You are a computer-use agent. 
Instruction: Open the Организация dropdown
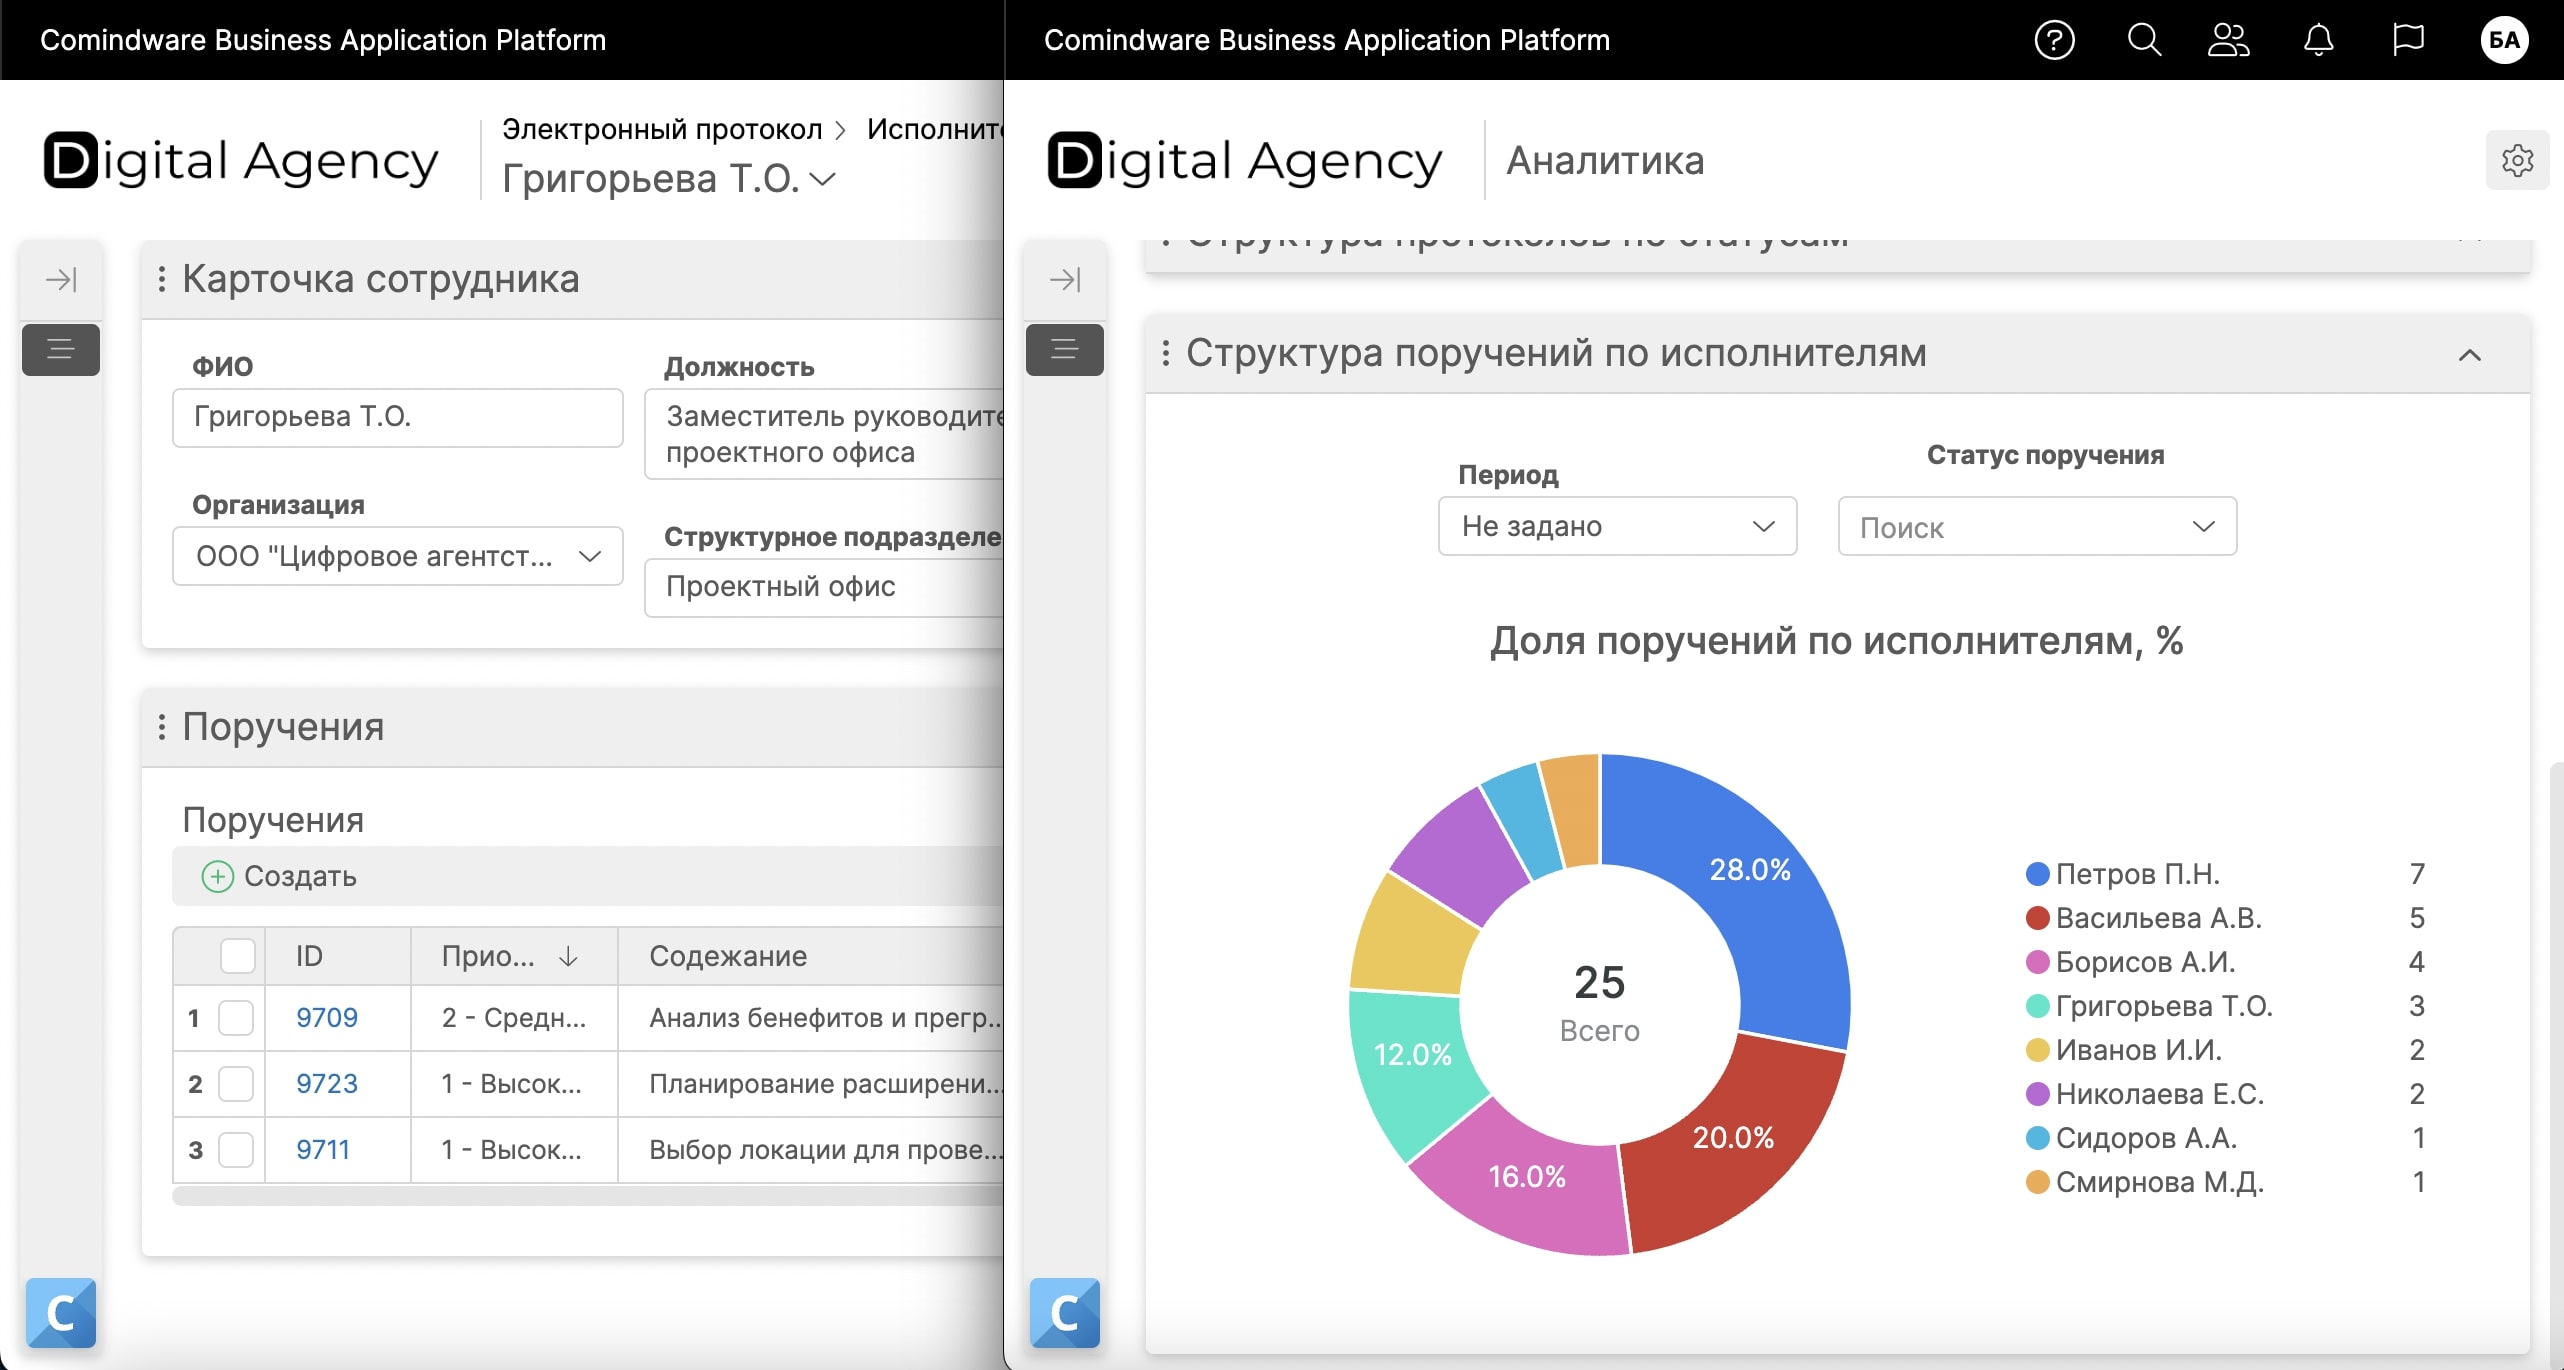(x=398, y=556)
